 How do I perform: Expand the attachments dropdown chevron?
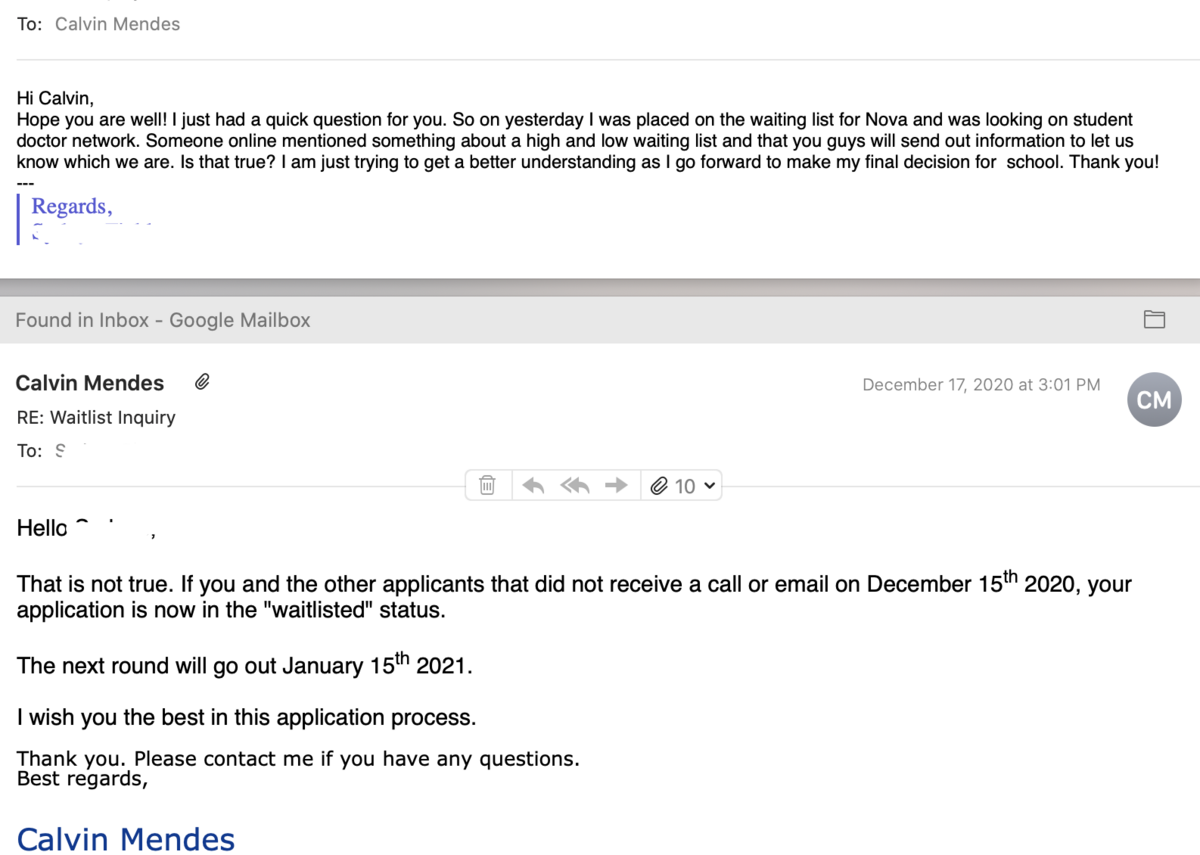point(710,486)
